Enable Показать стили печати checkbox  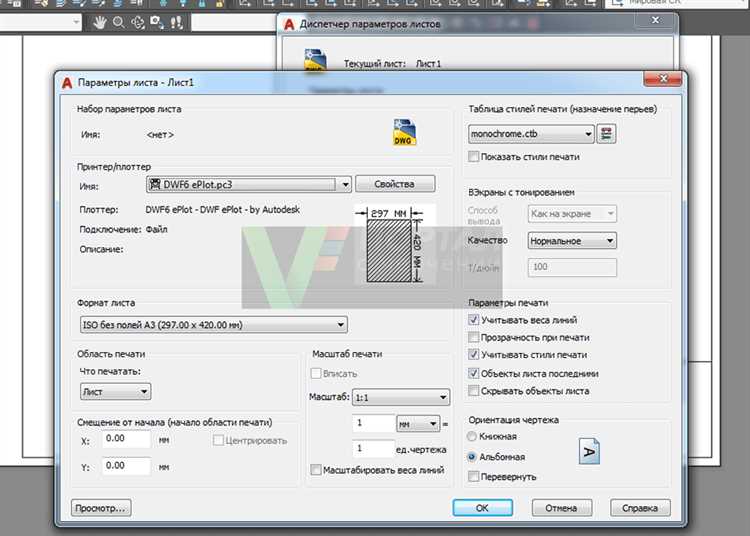(474, 157)
